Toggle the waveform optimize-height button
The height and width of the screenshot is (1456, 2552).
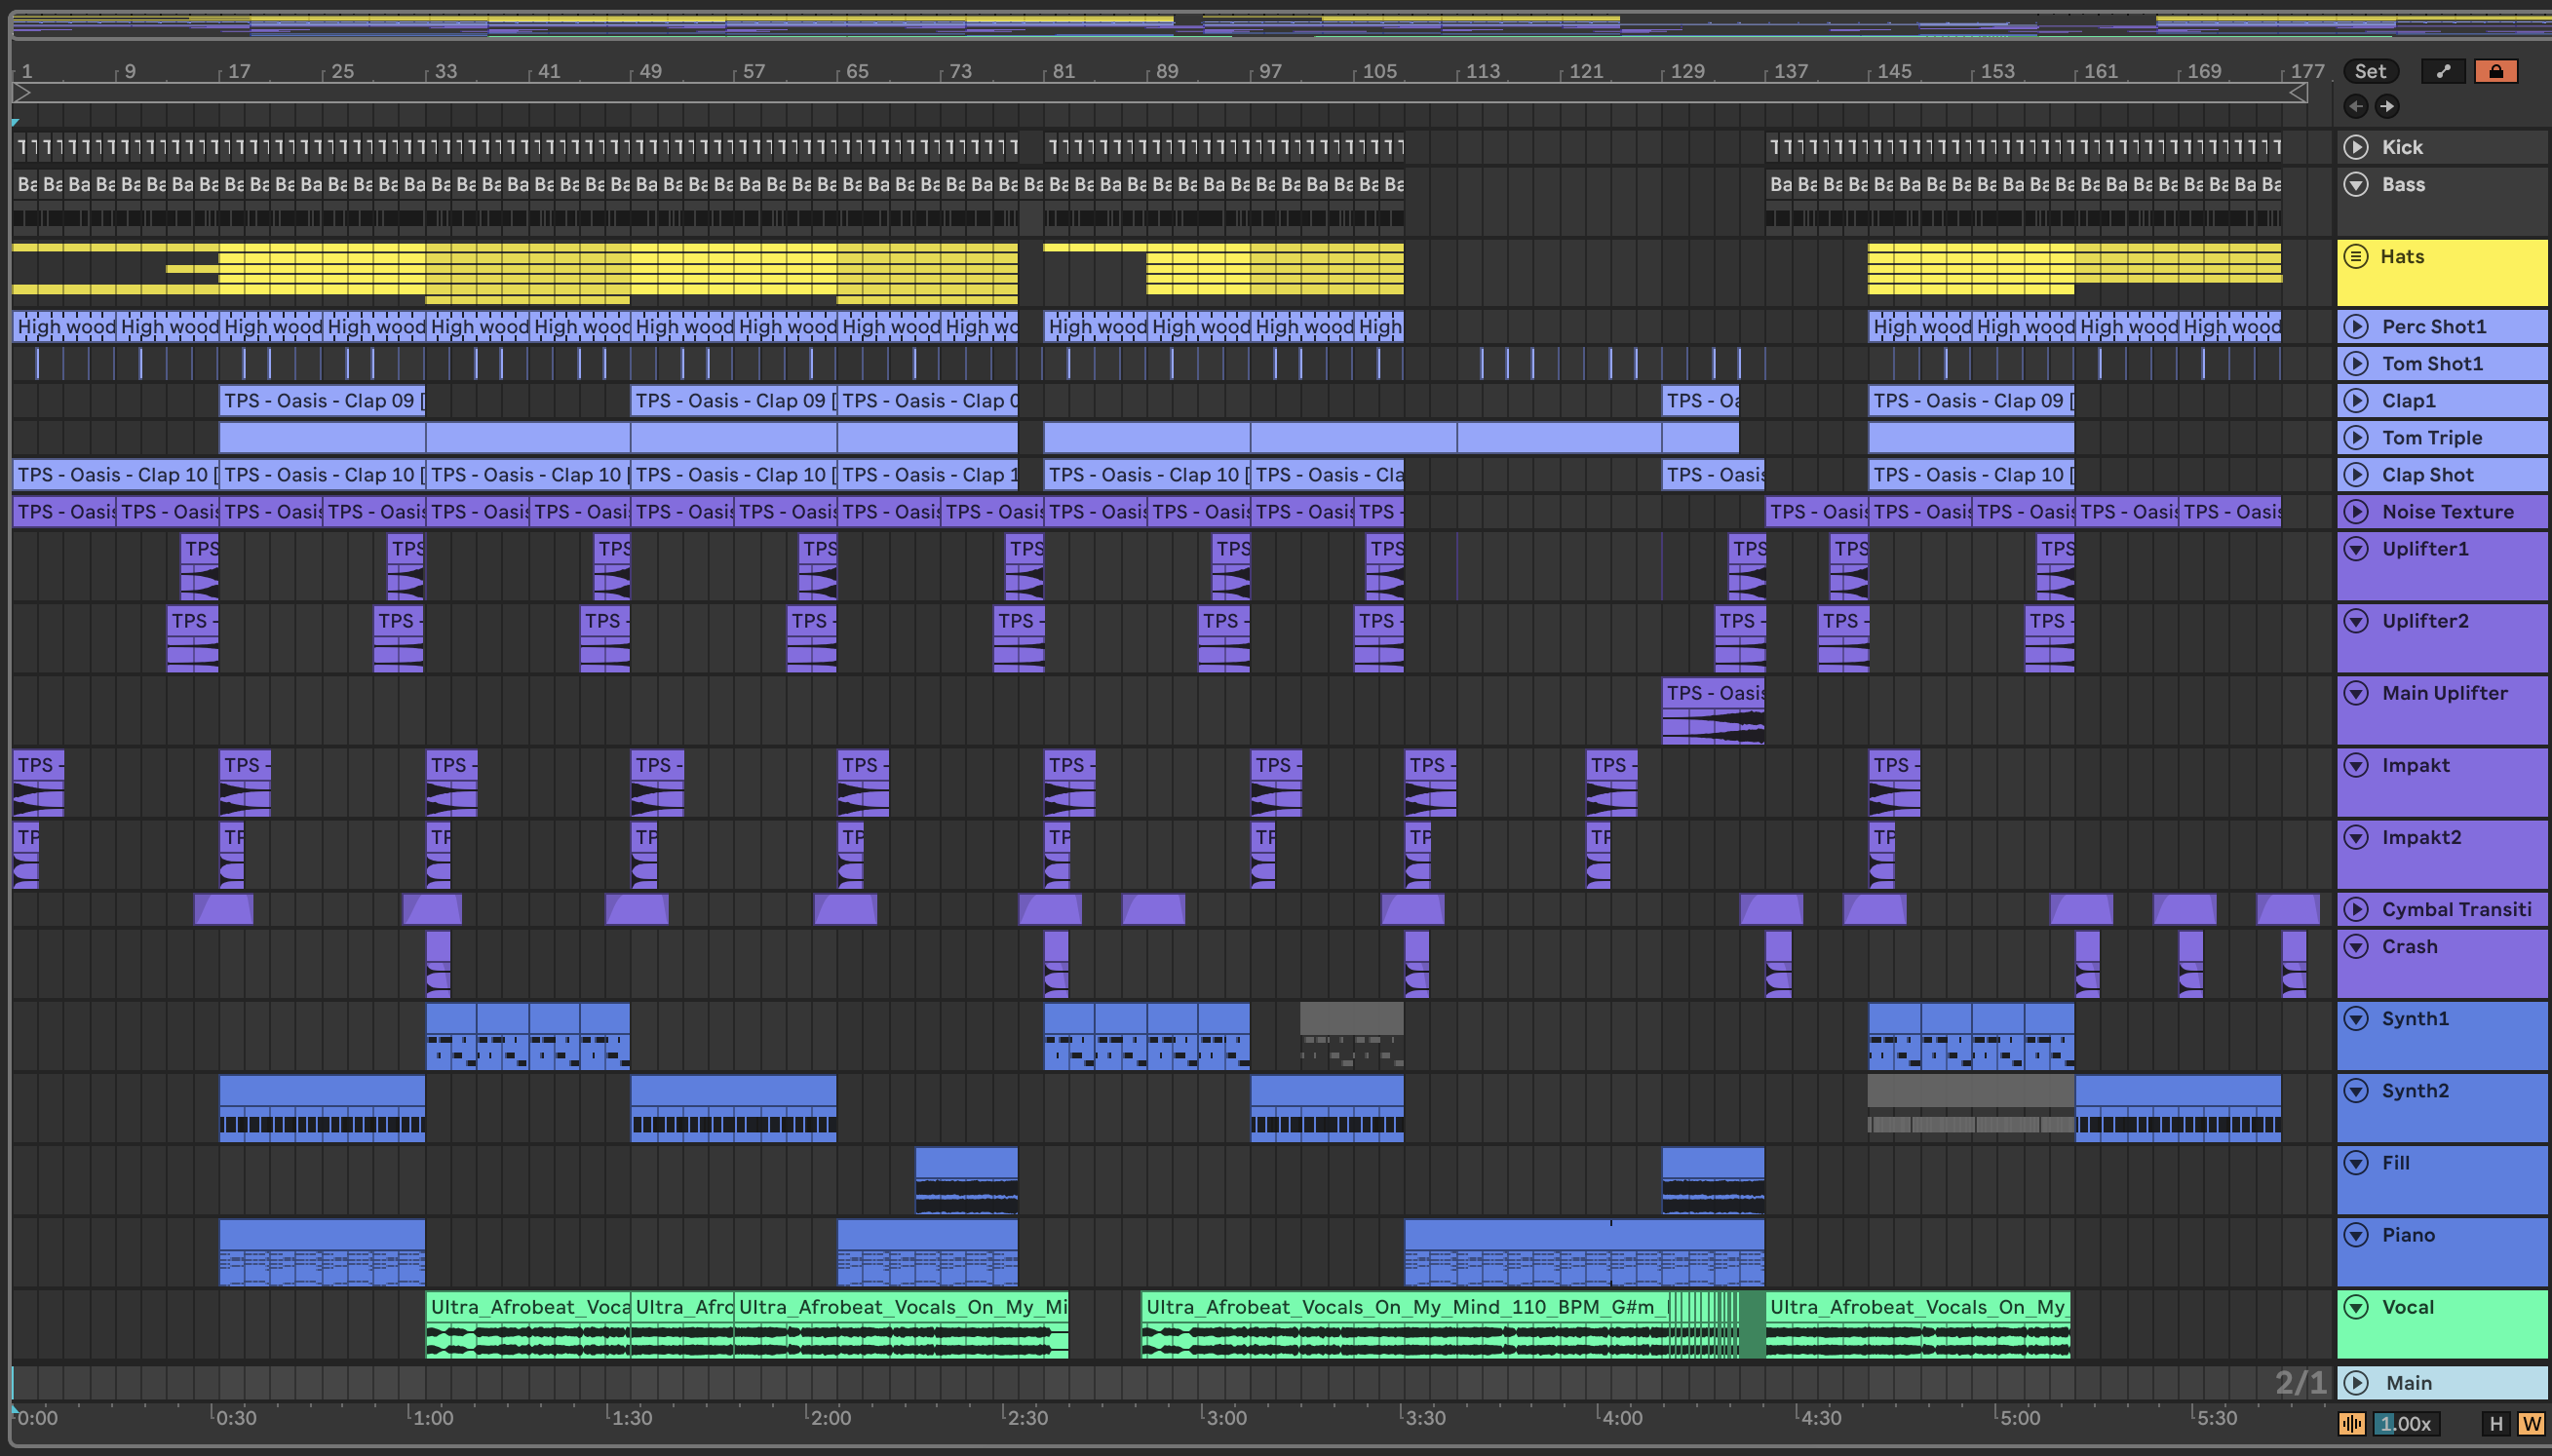2352,1423
